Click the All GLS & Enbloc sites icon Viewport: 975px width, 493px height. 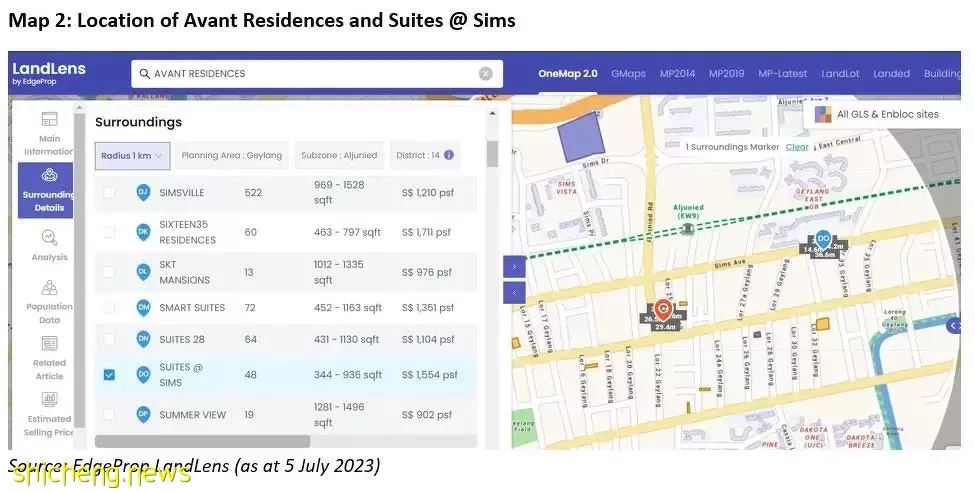coord(823,114)
